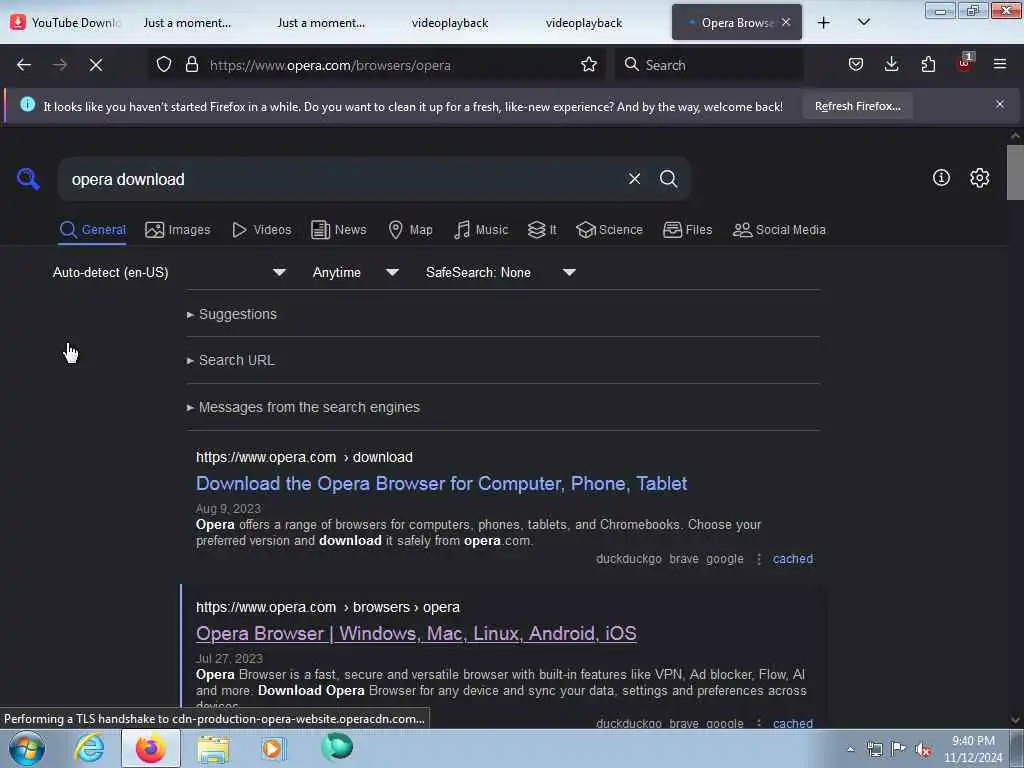The width and height of the screenshot is (1024, 768).
Task: Click the green round taskbar app icon
Action: [337, 747]
